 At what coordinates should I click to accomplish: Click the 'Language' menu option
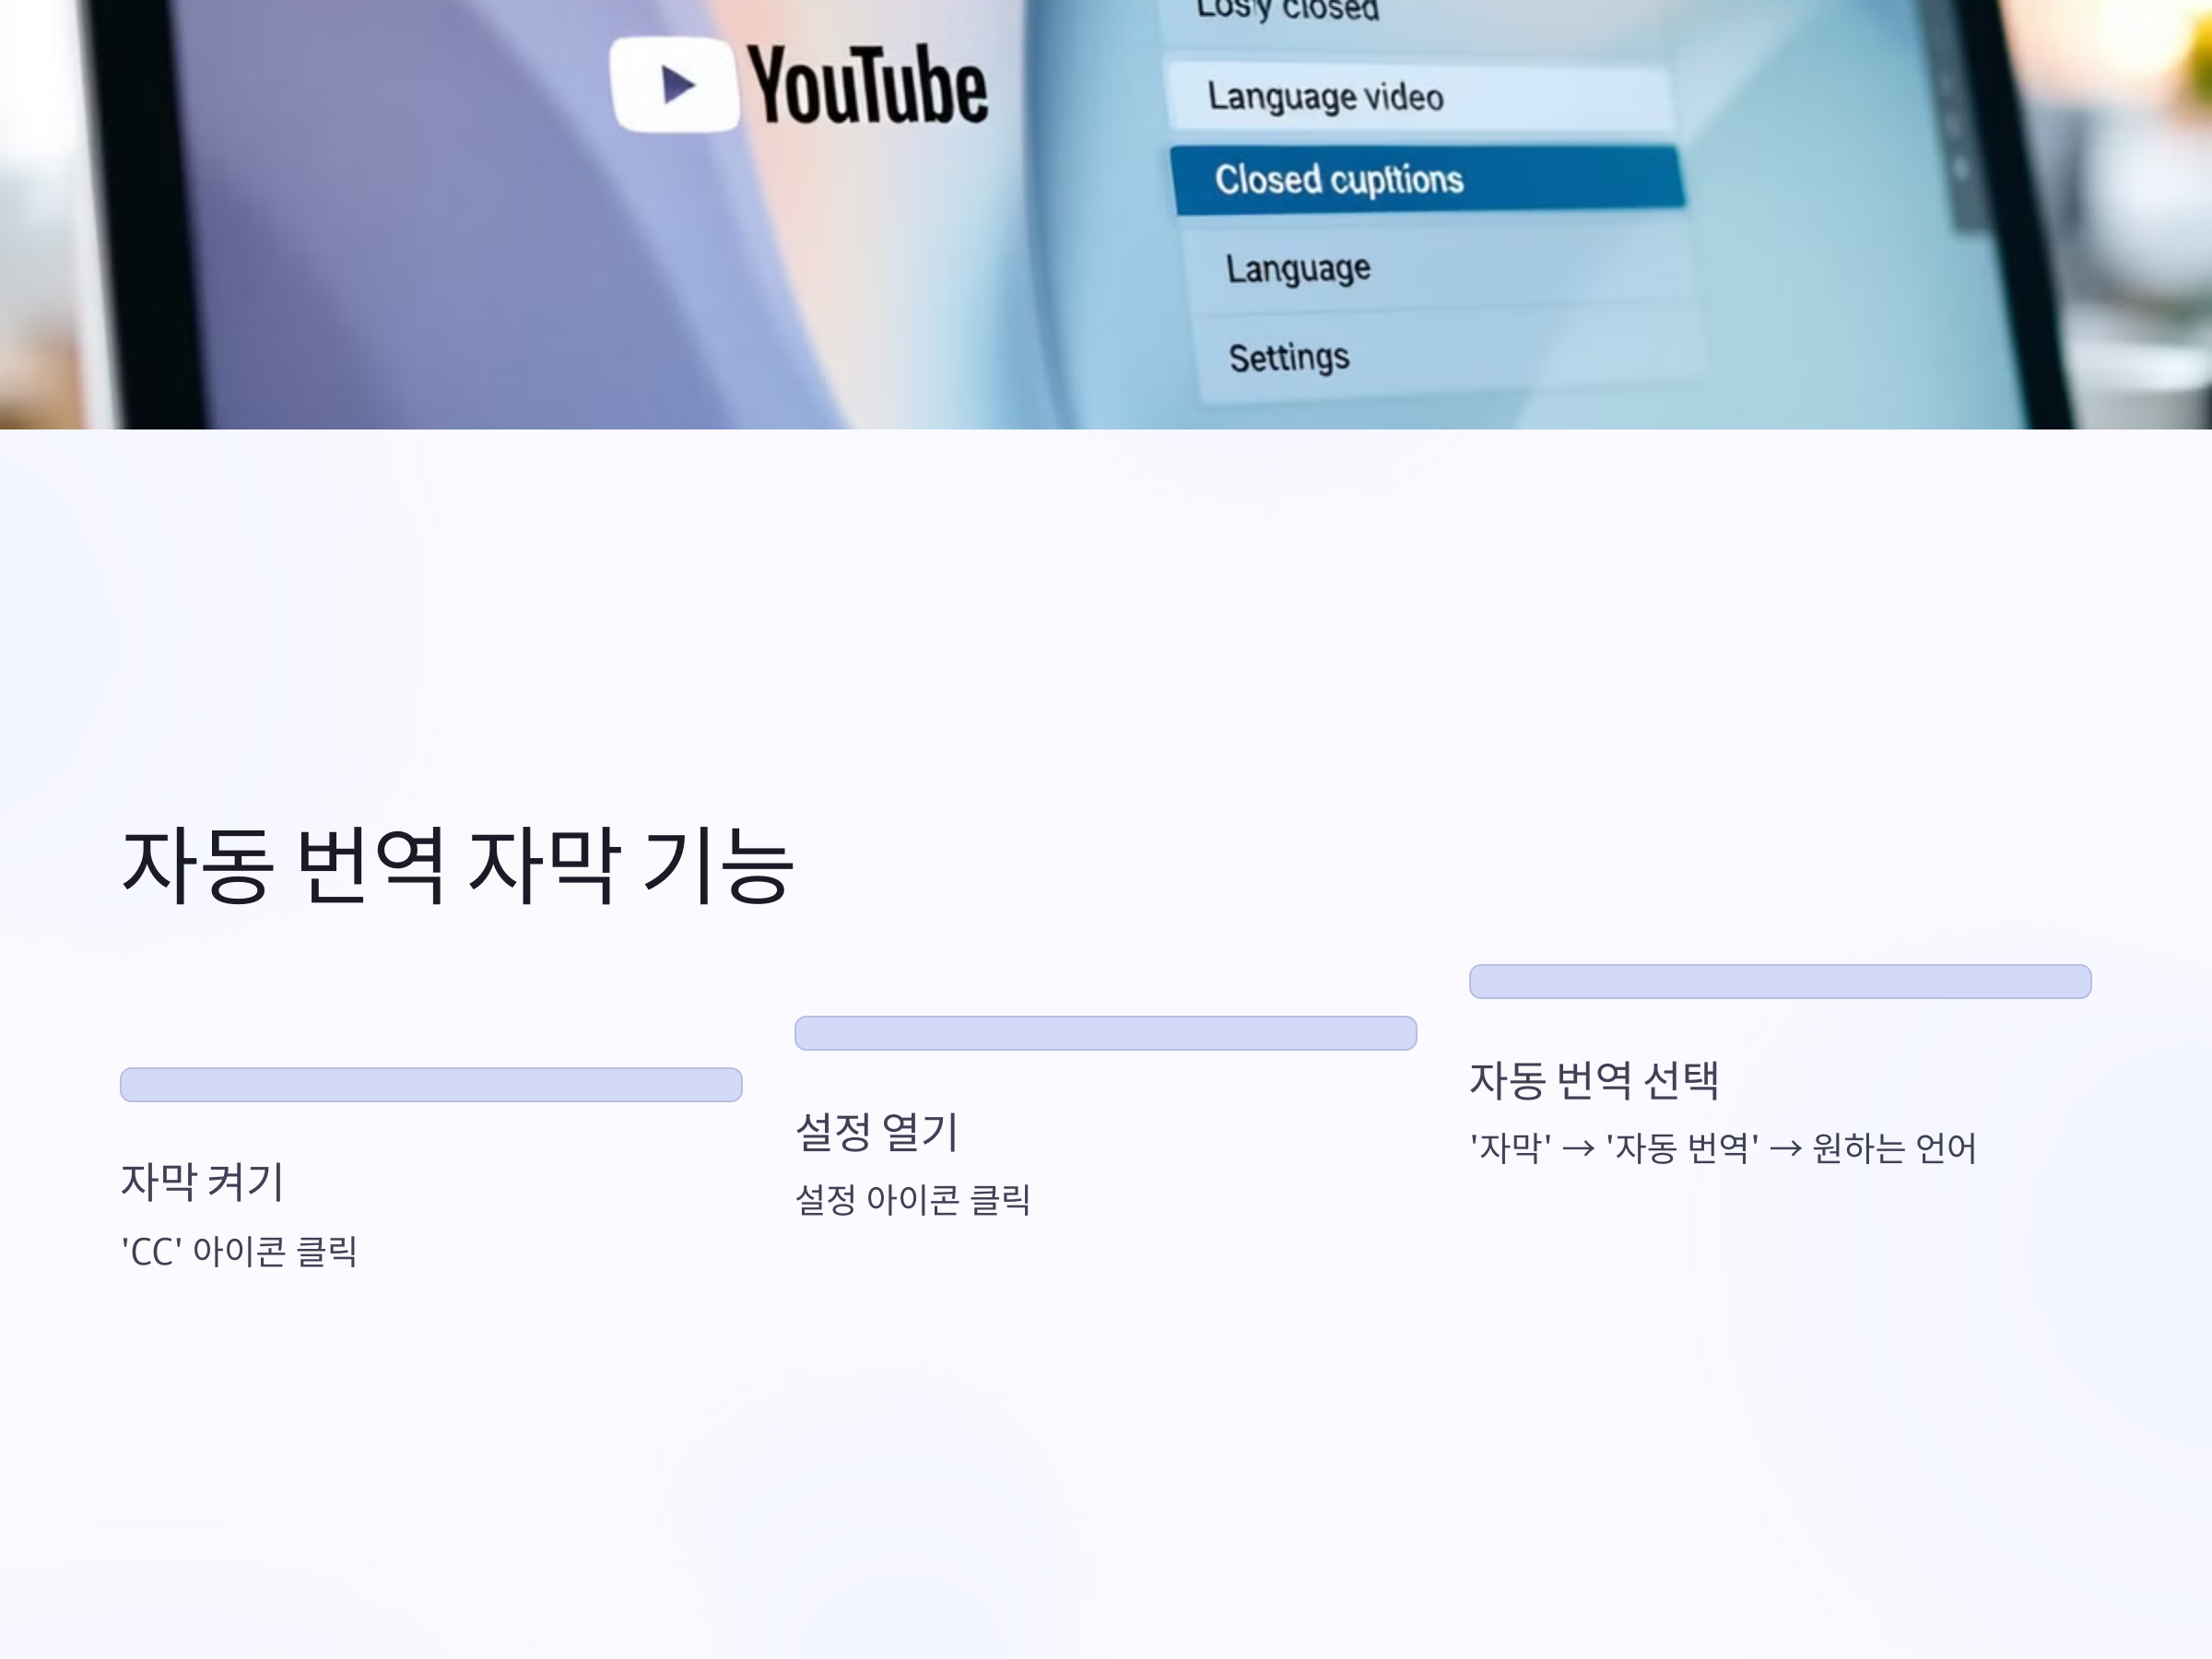(1298, 268)
